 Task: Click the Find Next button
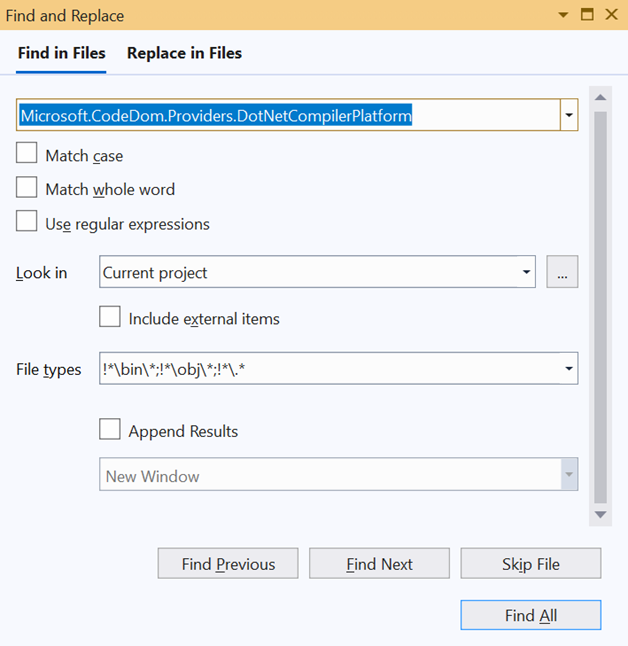379,564
